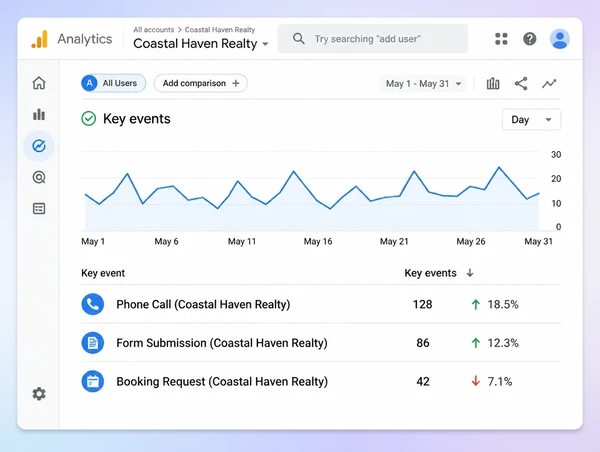Screen dimensions: 600x452
Task: Sort by Key events descending arrow
Action: click(470, 273)
